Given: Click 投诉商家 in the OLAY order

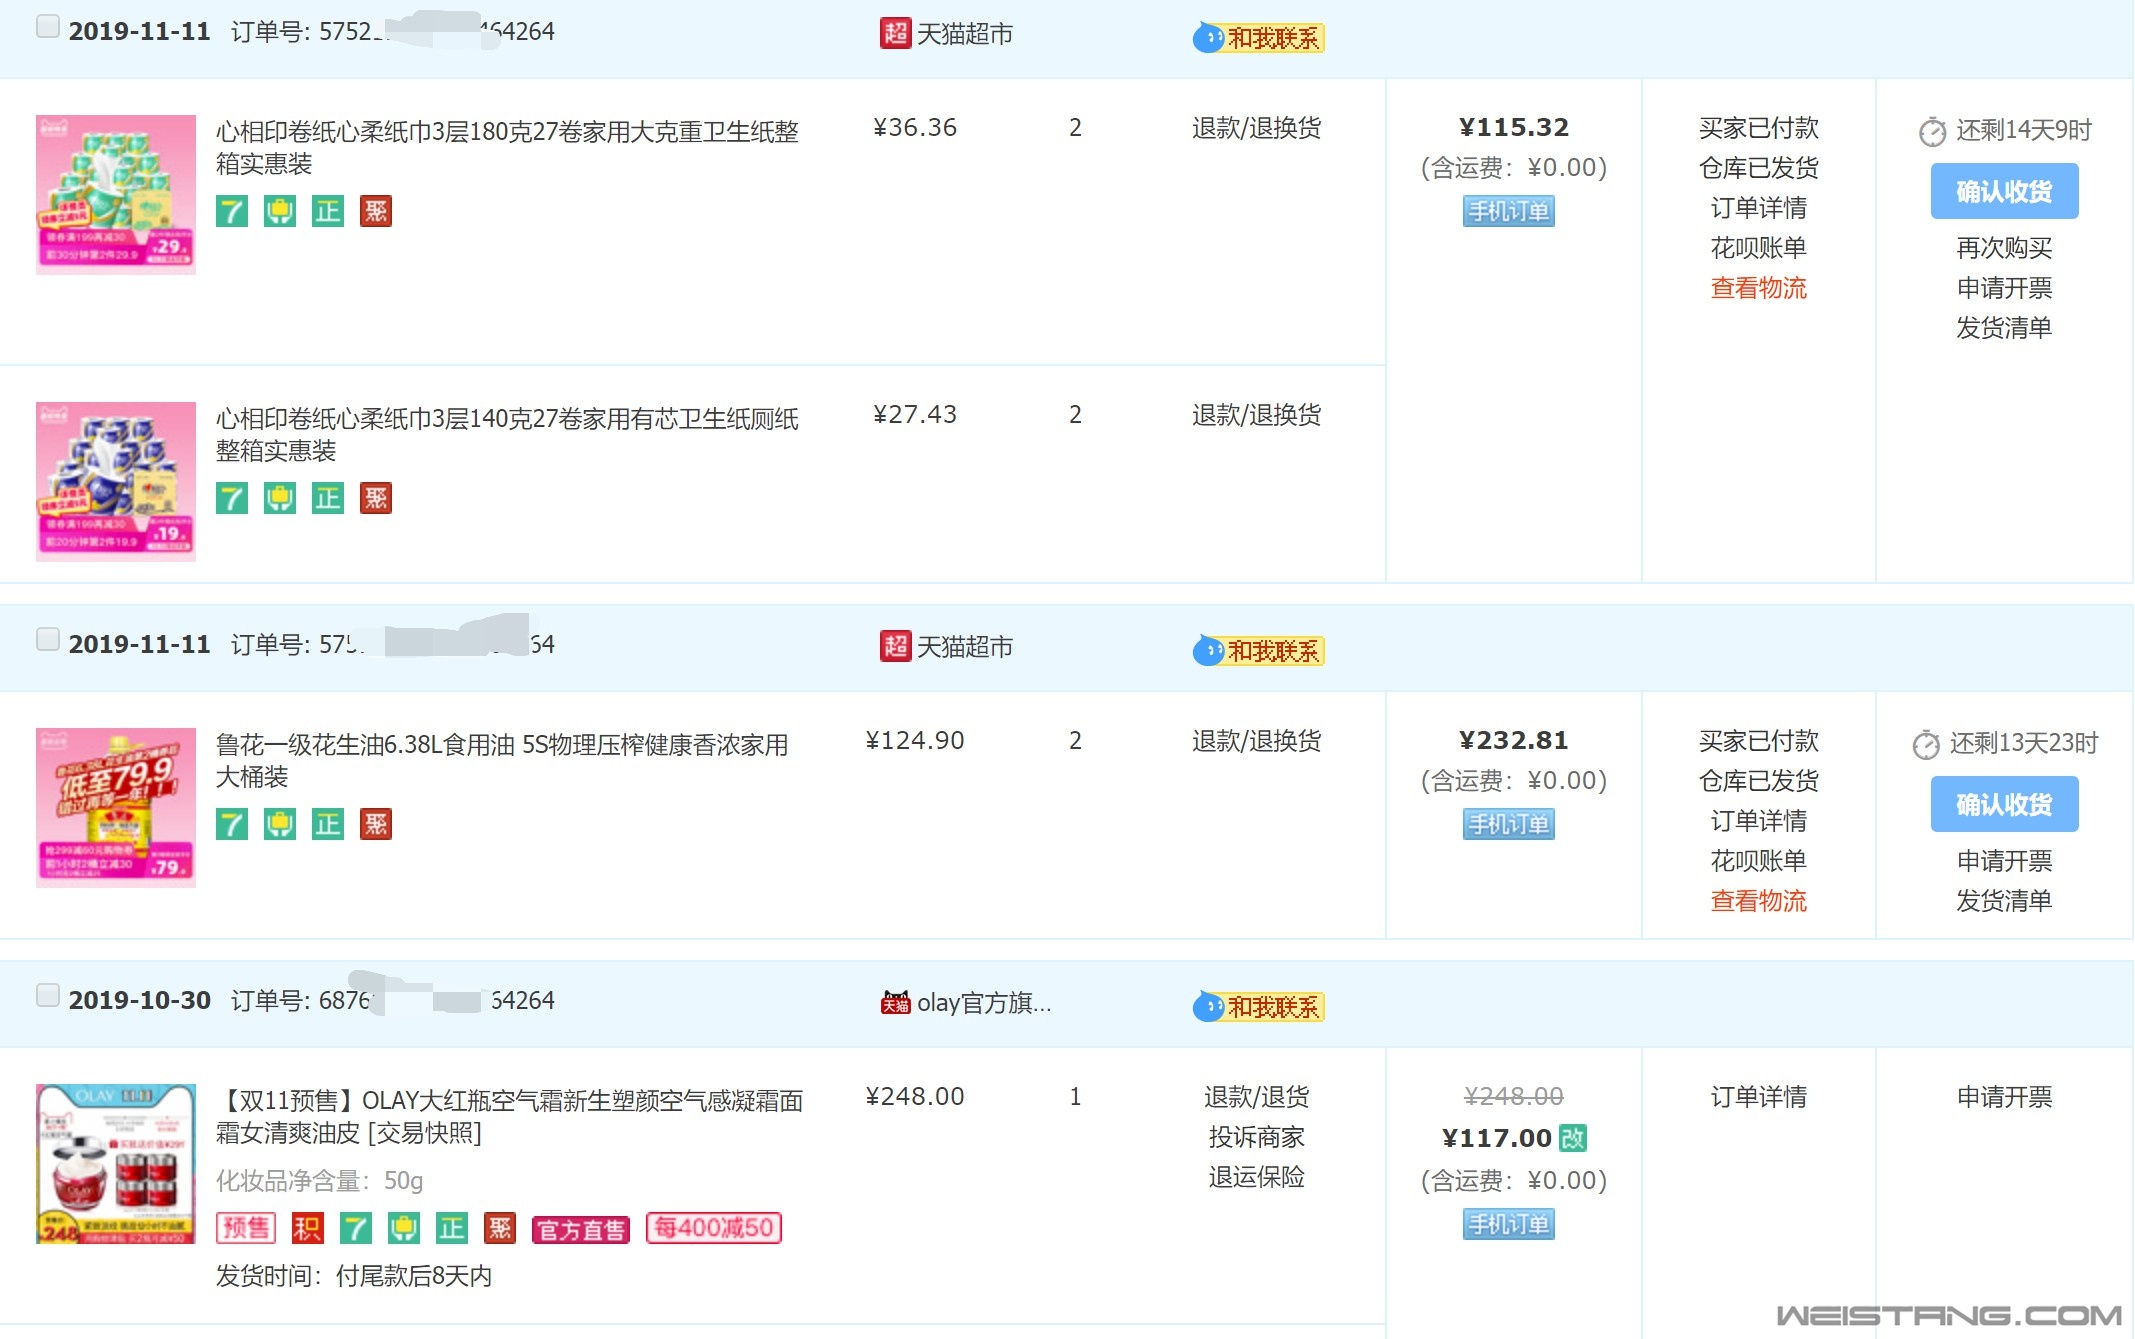Looking at the screenshot, I should click(x=1257, y=1137).
